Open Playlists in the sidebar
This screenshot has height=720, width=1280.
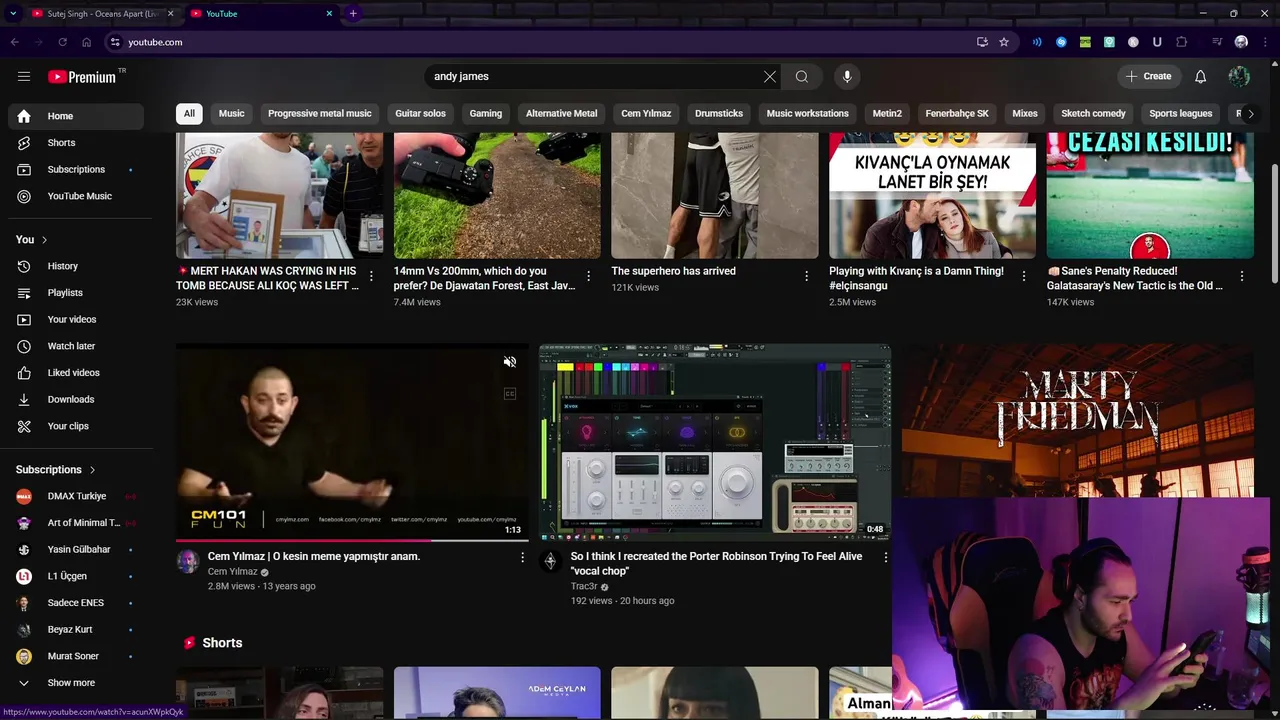(76, 293)
